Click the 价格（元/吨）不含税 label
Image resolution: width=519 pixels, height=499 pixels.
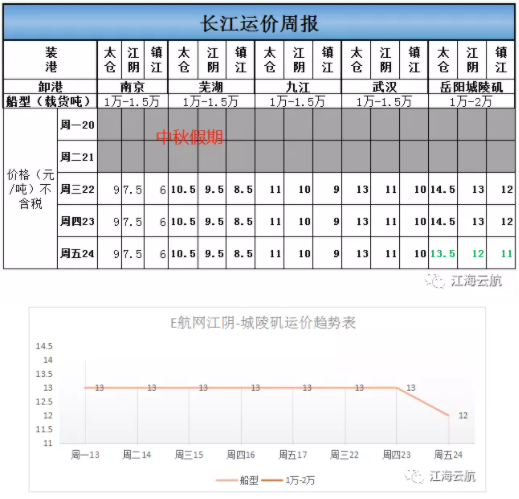click(x=30, y=189)
